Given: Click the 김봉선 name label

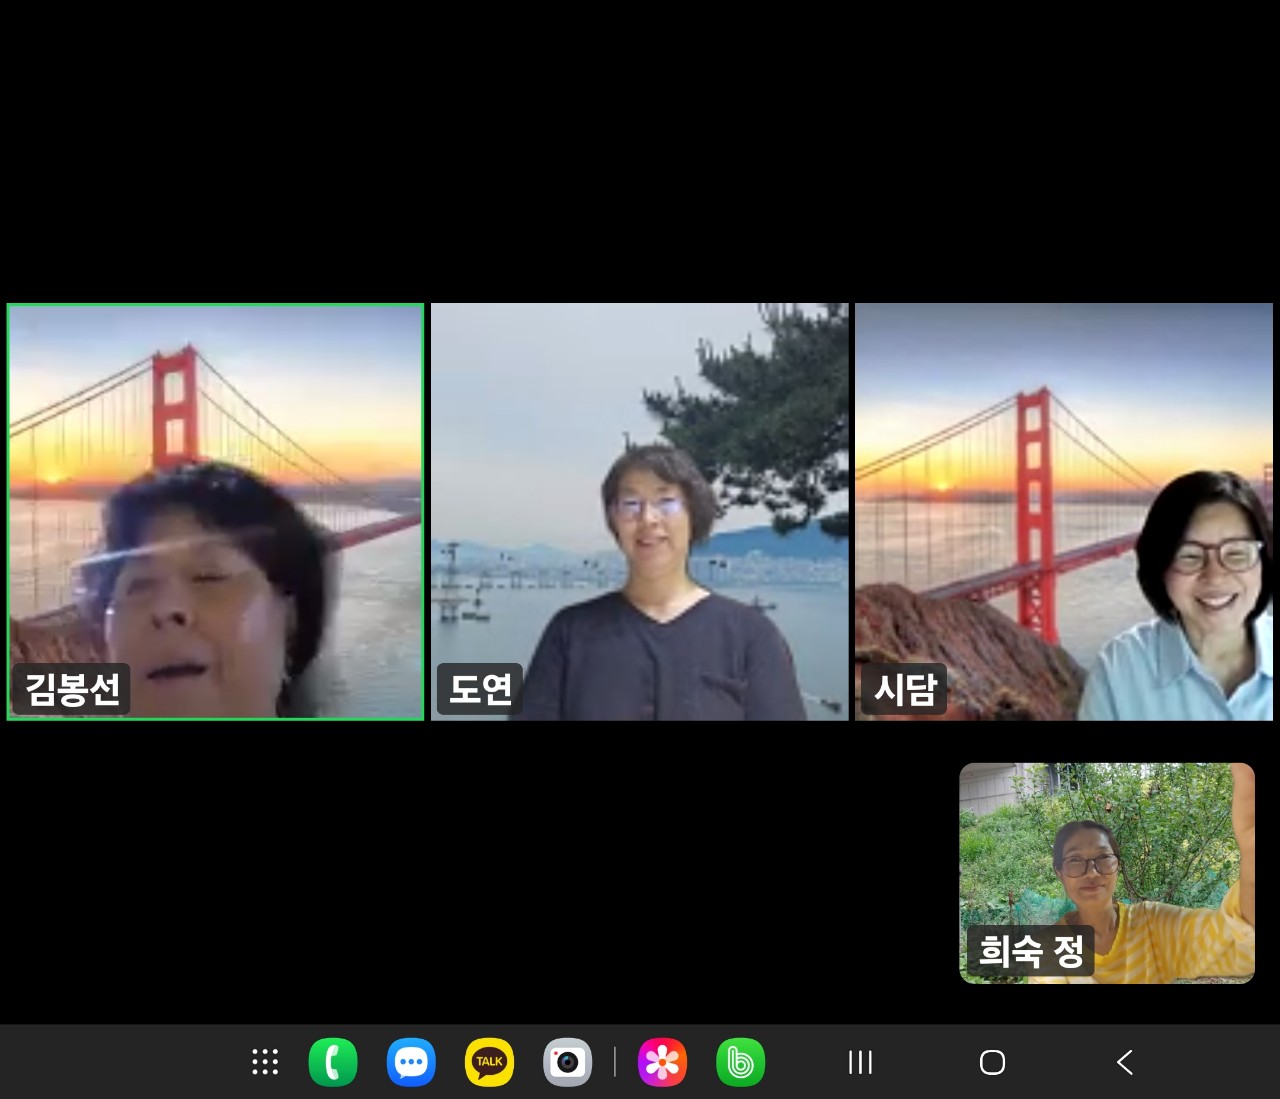Looking at the screenshot, I should point(72,689).
